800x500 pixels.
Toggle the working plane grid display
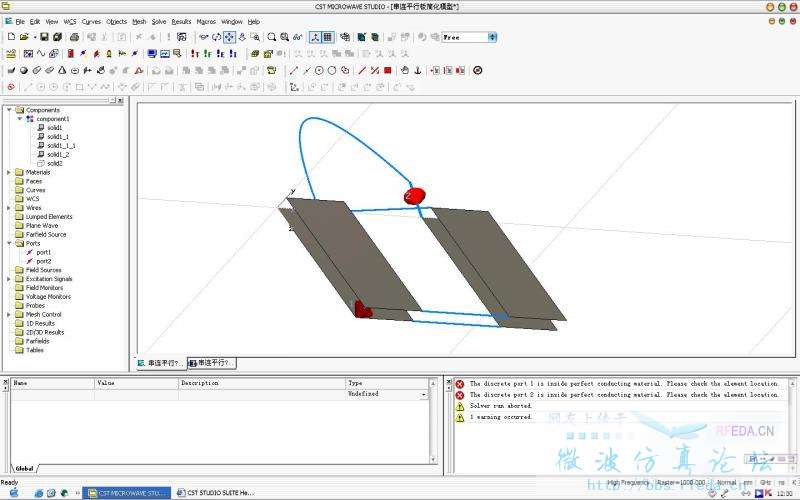[x=328, y=37]
